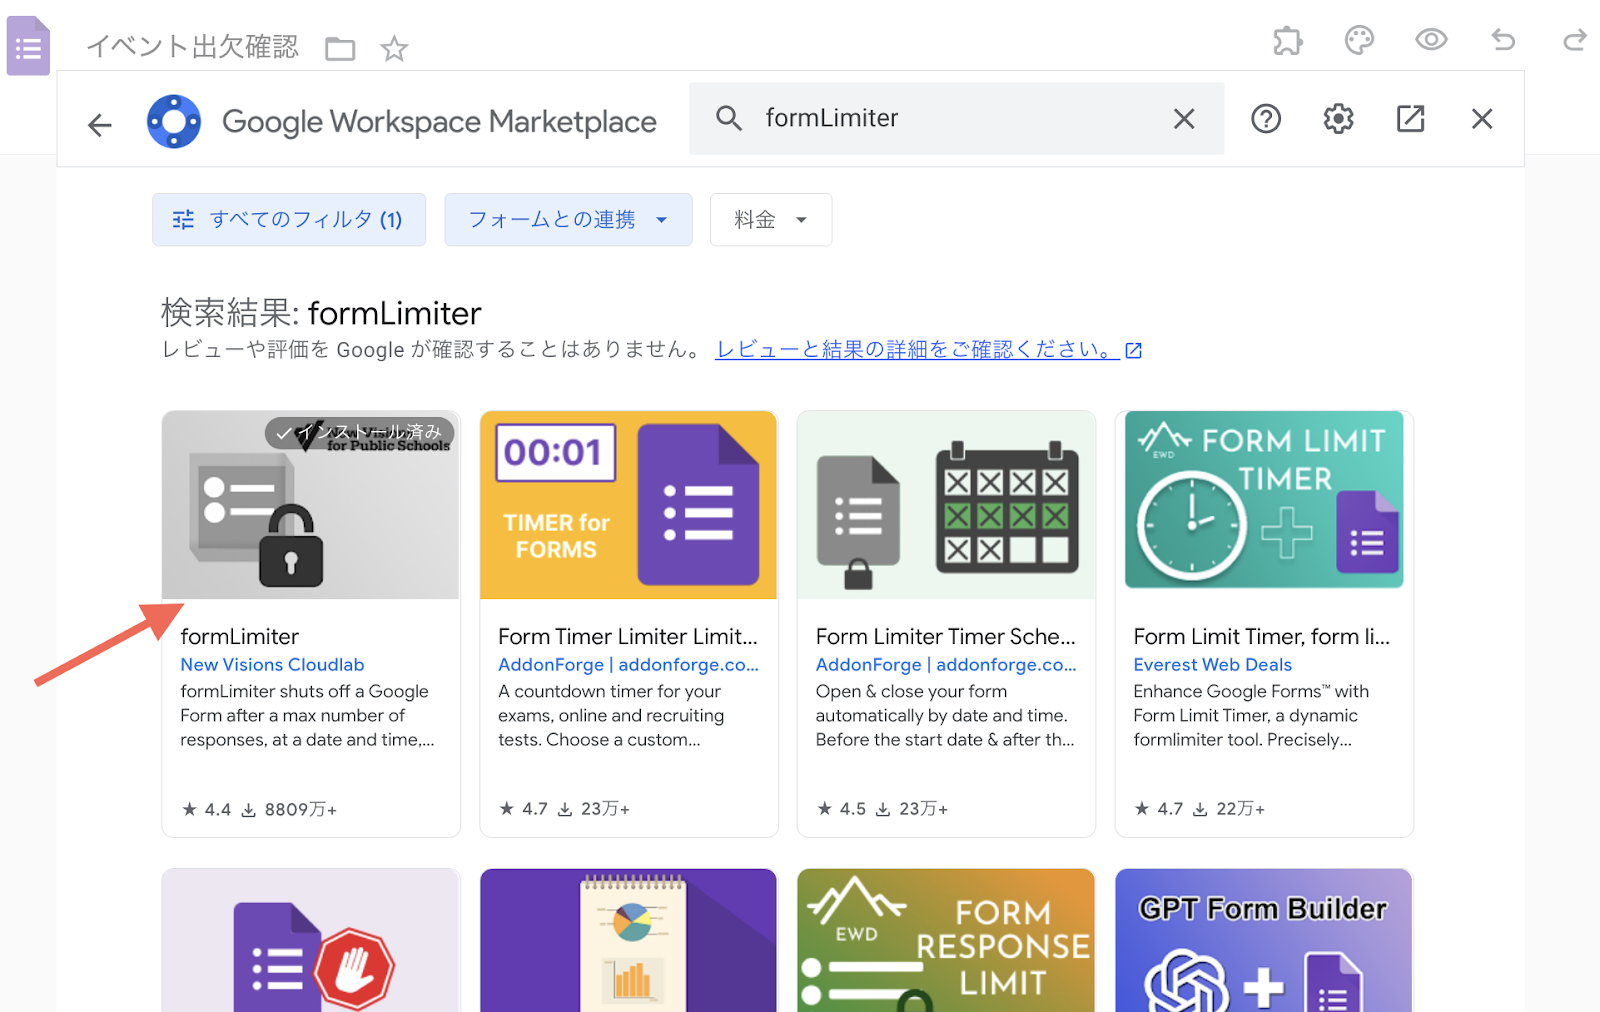Open the theme customization palette icon

pyautogui.click(x=1359, y=41)
